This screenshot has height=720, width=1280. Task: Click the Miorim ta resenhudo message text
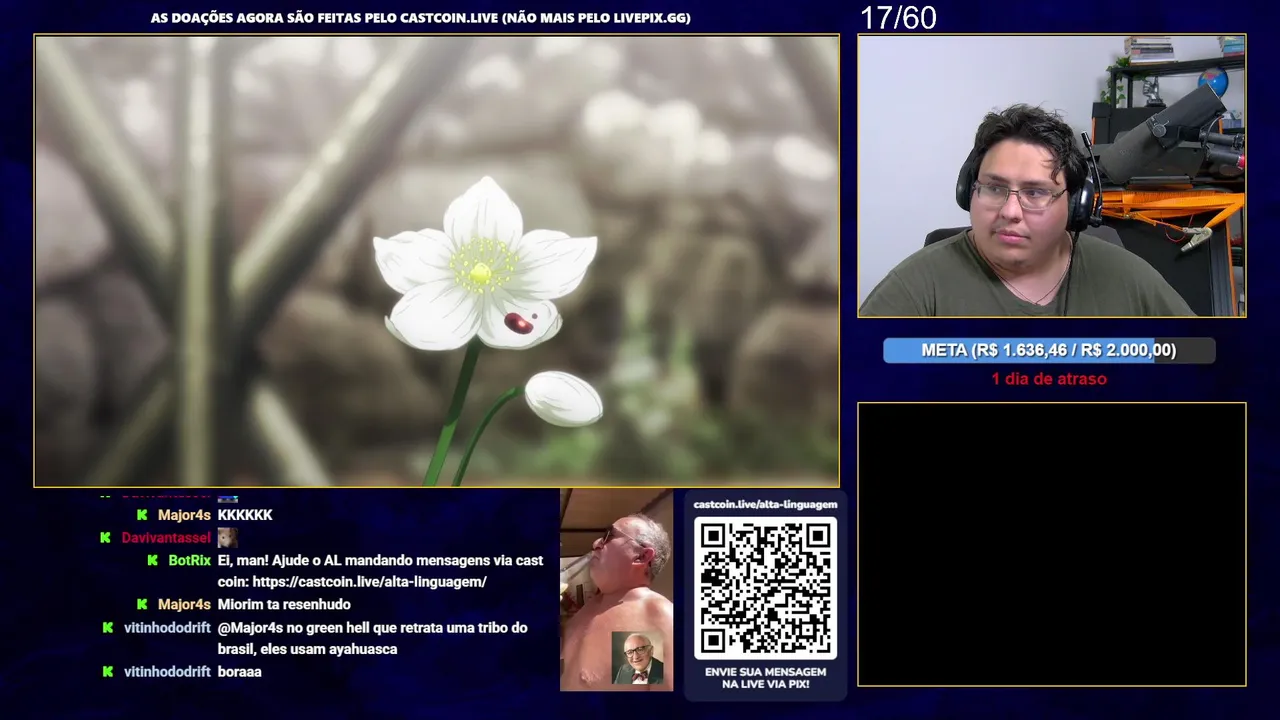(284, 605)
